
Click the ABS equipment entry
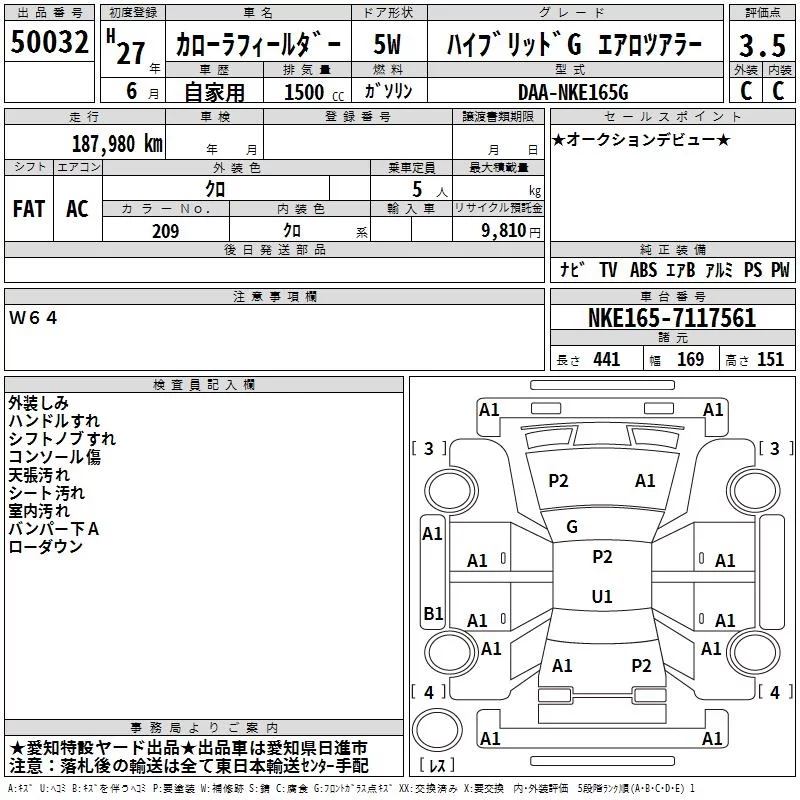643,269
